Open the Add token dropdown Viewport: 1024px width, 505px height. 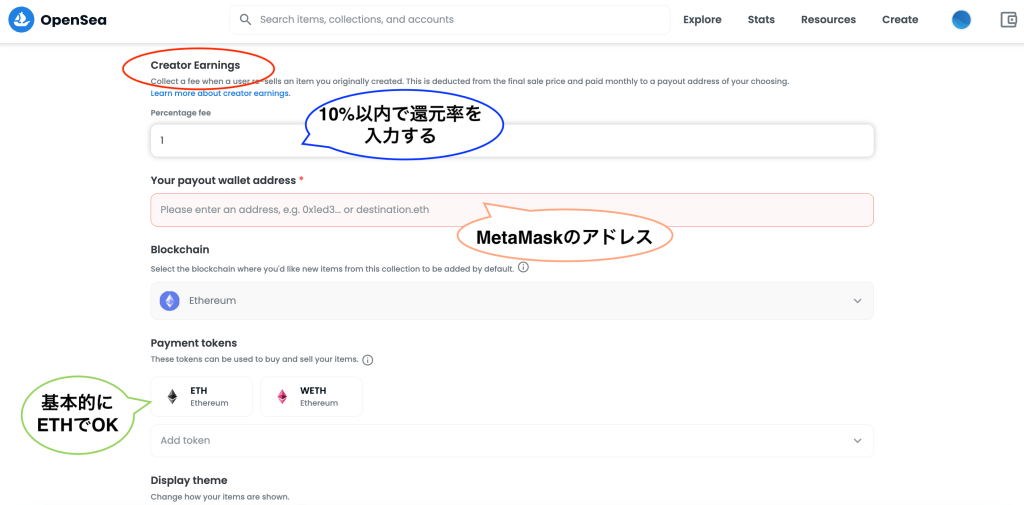click(x=857, y=440)
